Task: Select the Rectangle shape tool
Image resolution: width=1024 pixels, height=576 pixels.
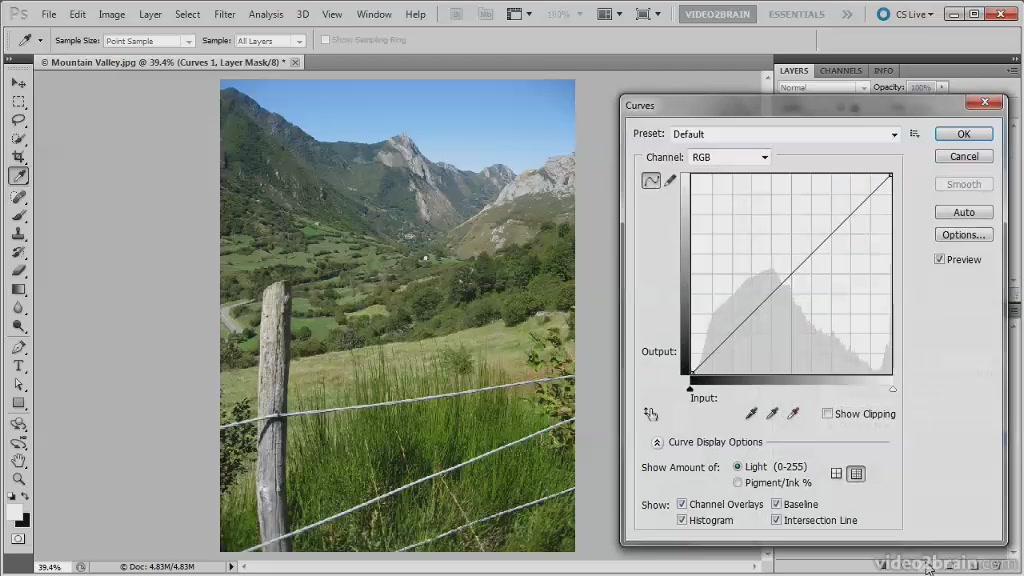Action: tap(18, 403)
